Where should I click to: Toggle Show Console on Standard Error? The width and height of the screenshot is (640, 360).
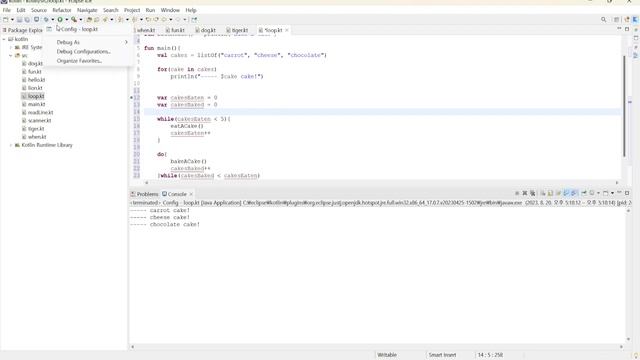point(574,193)
